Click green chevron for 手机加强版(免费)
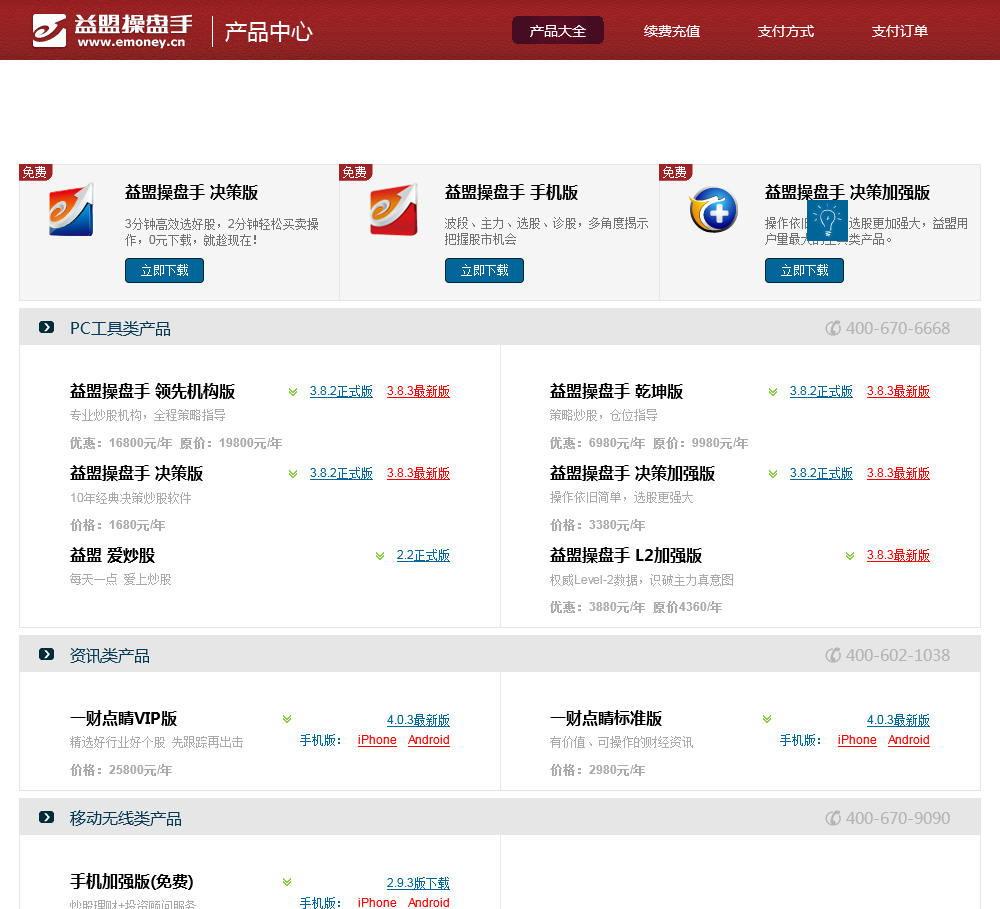Image resolution: width=1000 pixels, height=909 pixels. coord(287,882)
